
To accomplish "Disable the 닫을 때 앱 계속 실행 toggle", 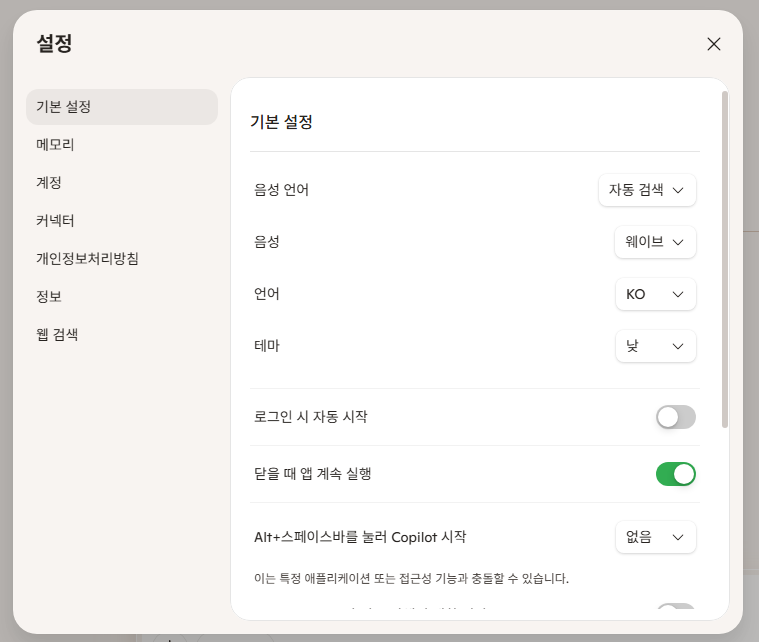I will point(676,474).
